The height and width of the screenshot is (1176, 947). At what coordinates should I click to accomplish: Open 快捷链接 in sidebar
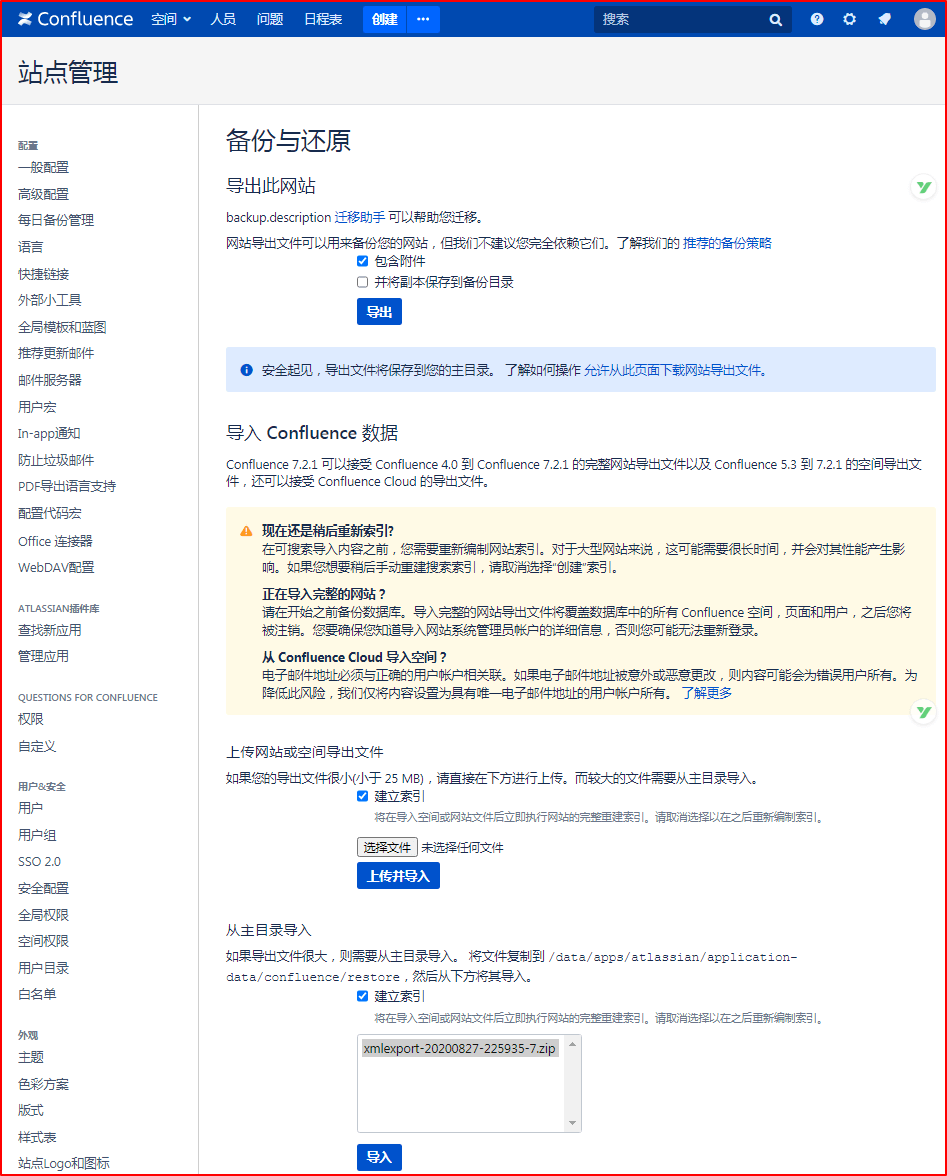tap(43, 274)
